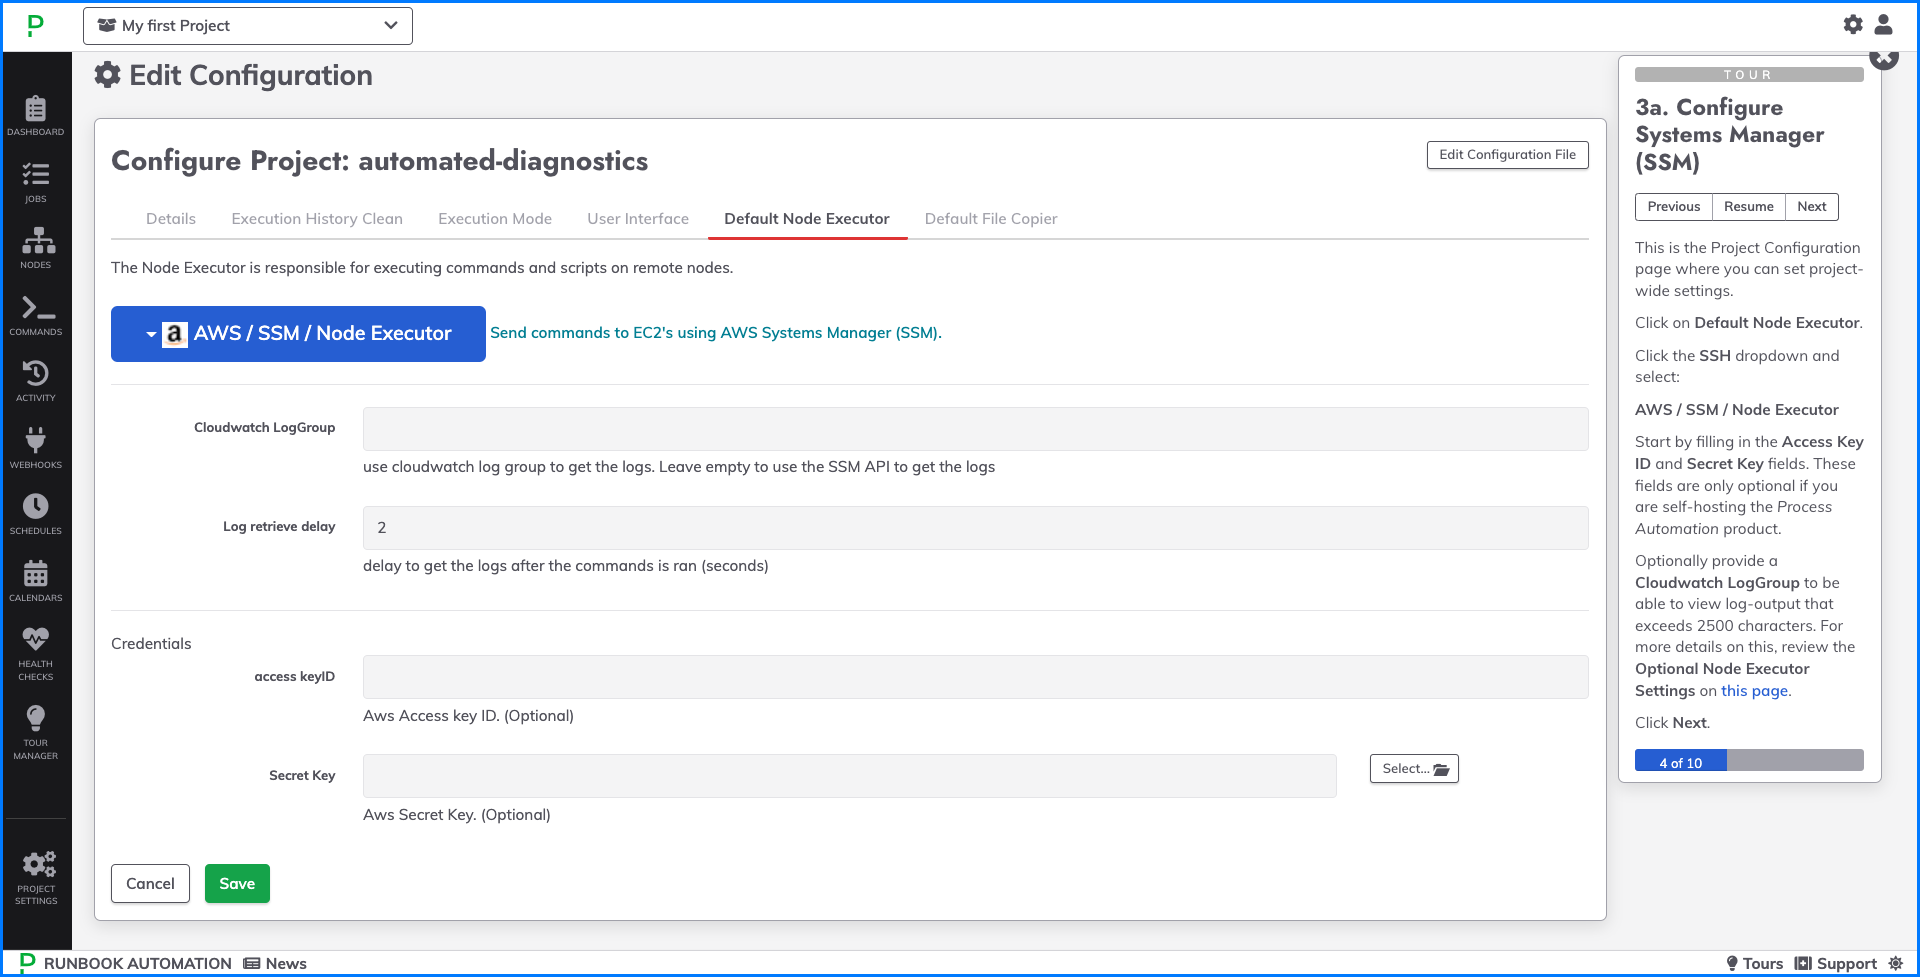This screenshot has width=1920, height=977.
Task: Click Select... button for Secret Key
Action: click(x=1414, y=769)
